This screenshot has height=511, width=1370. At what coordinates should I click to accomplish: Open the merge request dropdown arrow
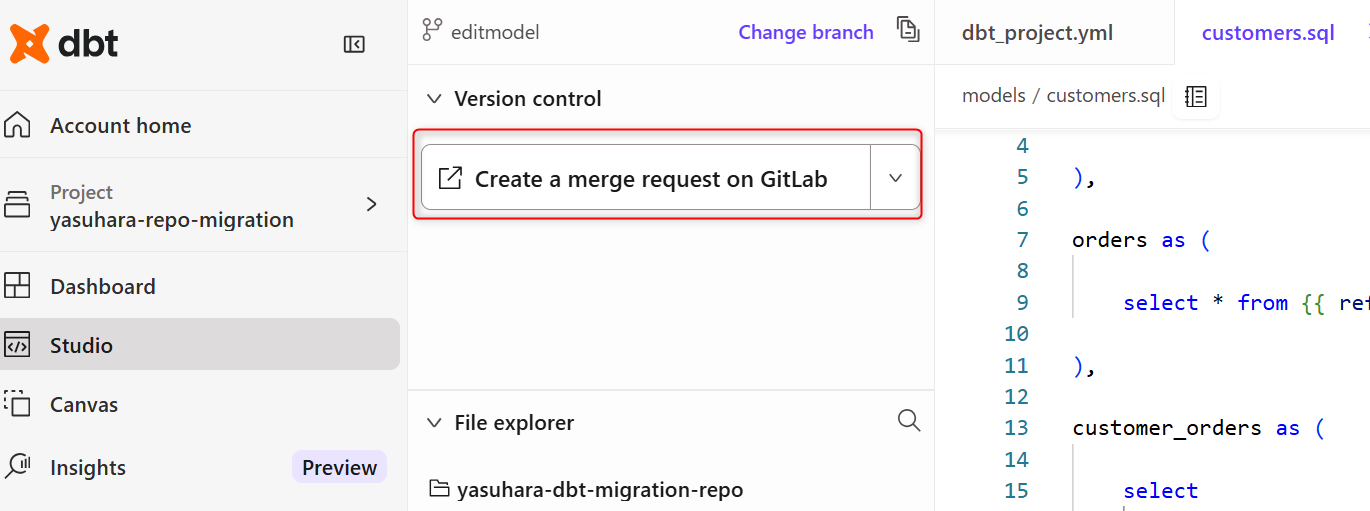pos(895,178)
